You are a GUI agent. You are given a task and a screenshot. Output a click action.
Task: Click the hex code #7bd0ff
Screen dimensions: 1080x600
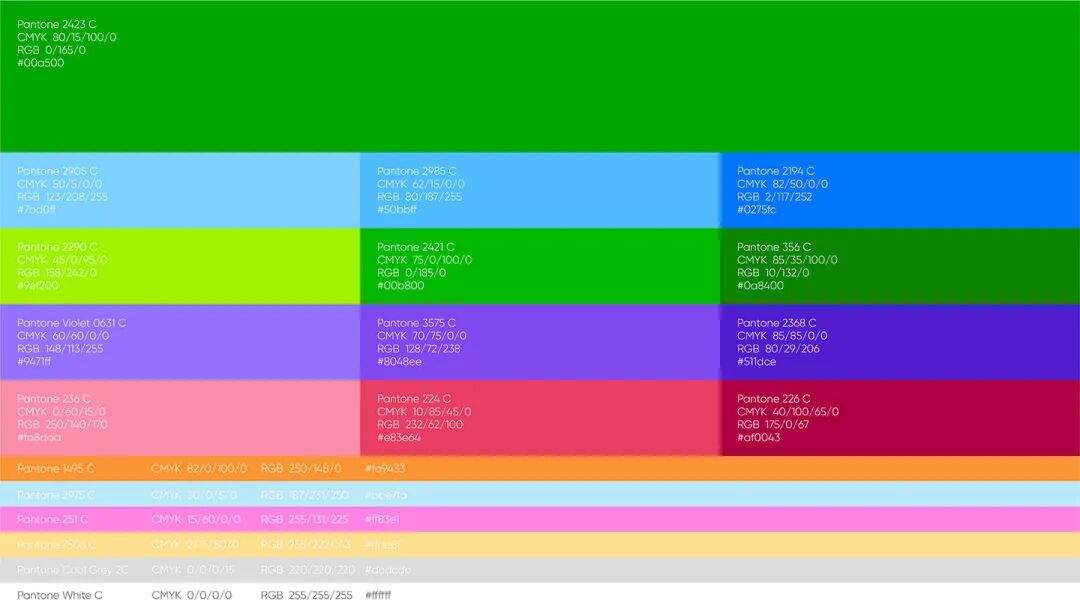[x=37, y=209]
